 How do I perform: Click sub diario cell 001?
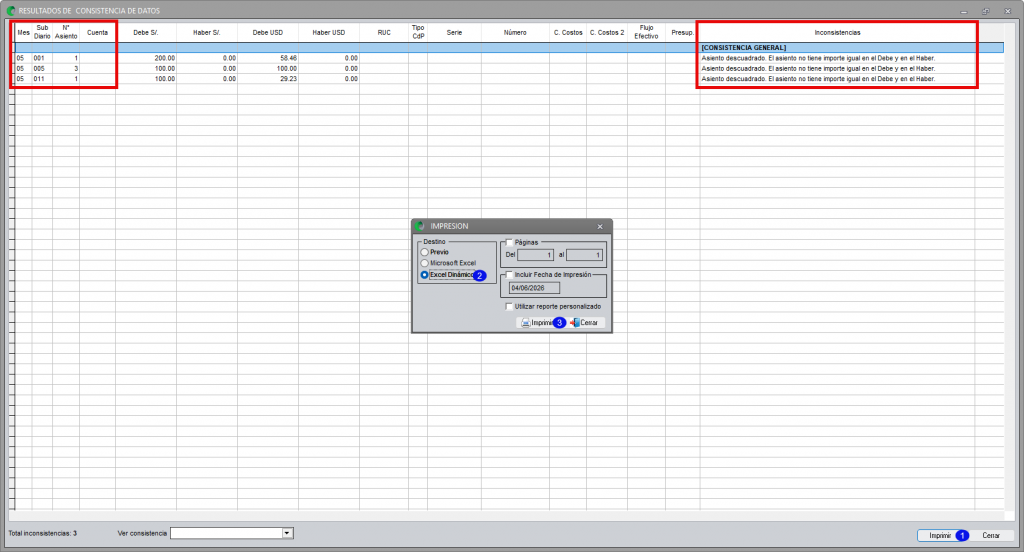tap(42, 58)
